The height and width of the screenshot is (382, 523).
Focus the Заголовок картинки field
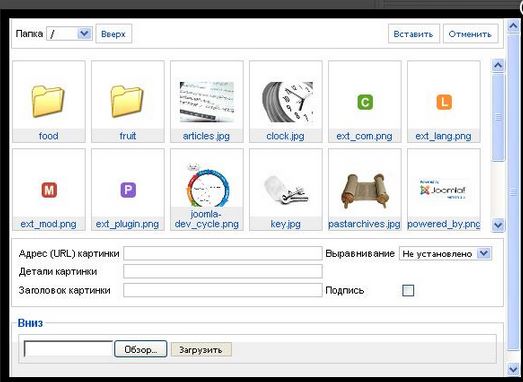coord(223,290)
